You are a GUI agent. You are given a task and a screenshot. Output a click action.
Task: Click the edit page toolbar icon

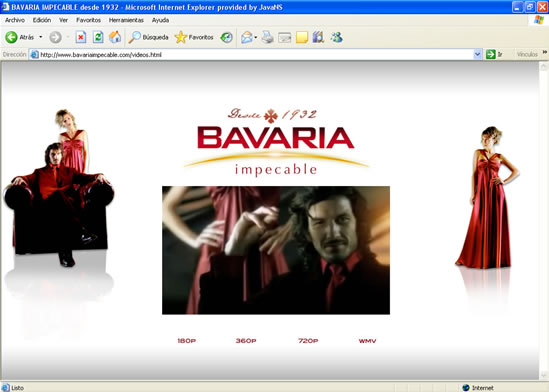click(x=285, y=37)
